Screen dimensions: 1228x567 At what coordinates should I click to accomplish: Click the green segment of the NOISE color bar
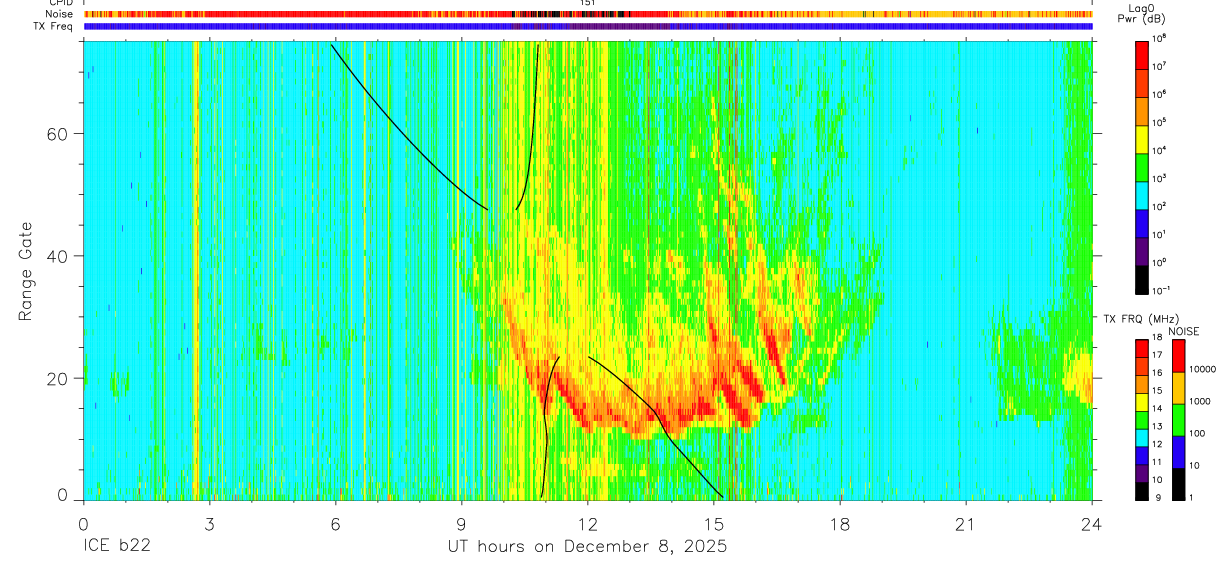coord(1180,418)
